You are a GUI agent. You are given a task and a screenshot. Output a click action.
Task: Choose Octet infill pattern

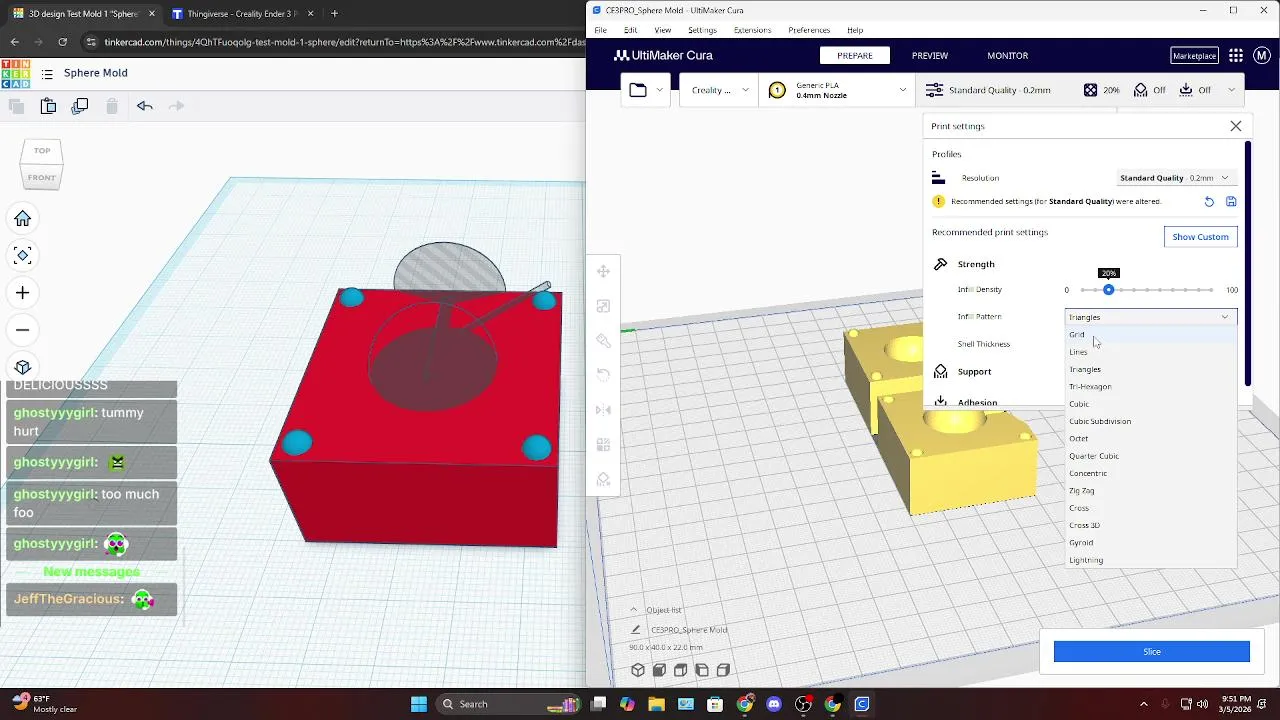(1151, 439)
